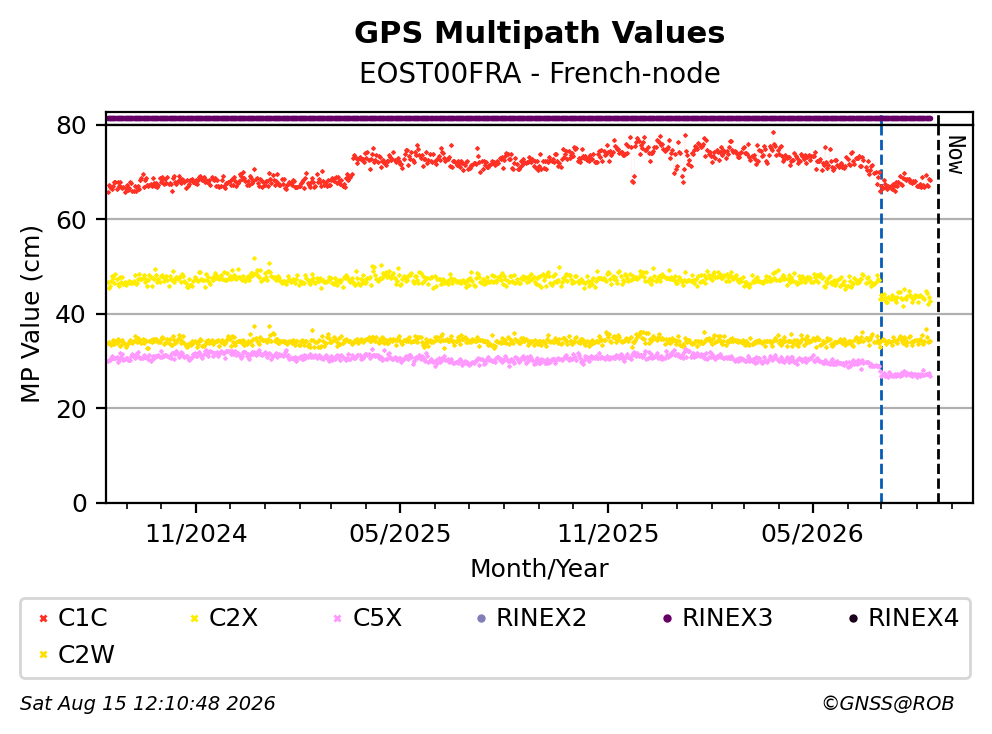Click the pink C5X legend marker
The width and height of the screenshot is (992, 734).
tap(338, 618)
